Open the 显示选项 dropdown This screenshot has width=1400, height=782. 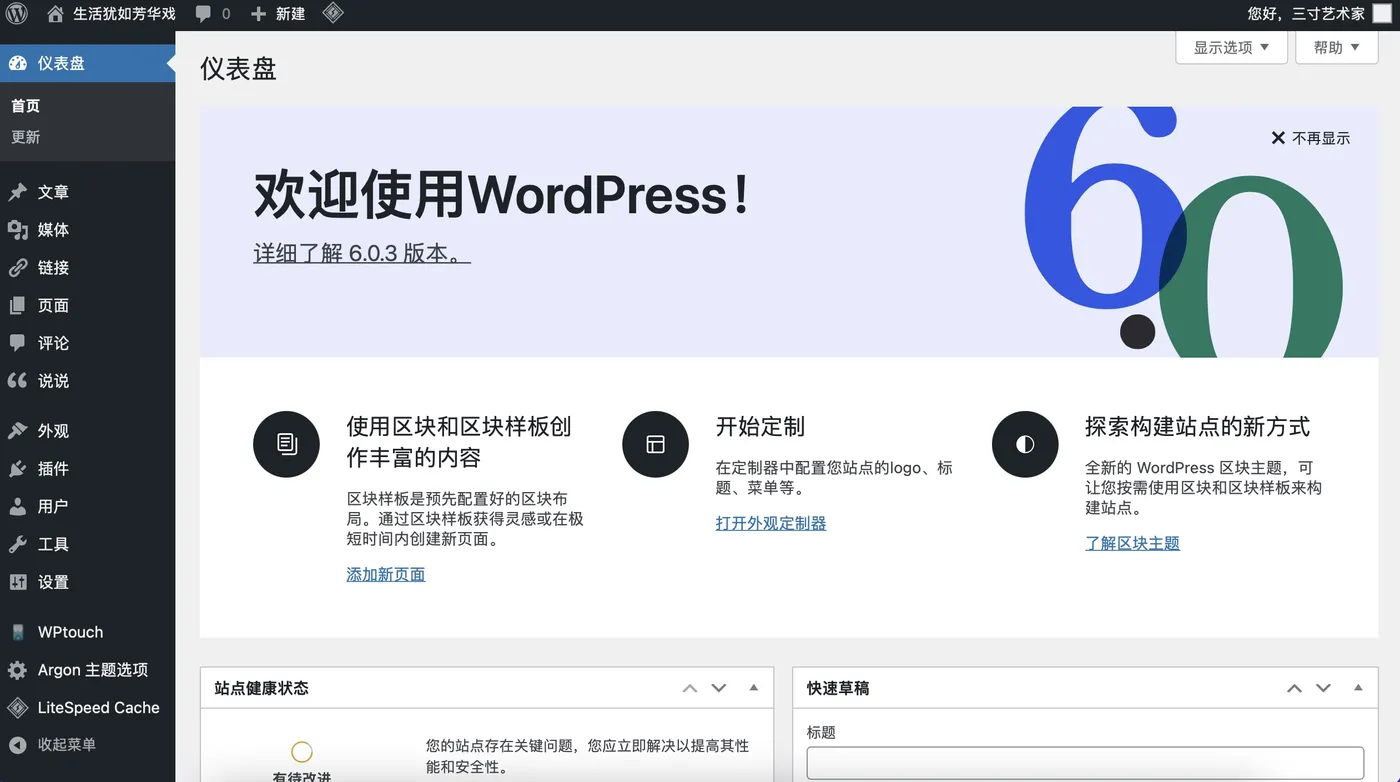coord(1231,47)
